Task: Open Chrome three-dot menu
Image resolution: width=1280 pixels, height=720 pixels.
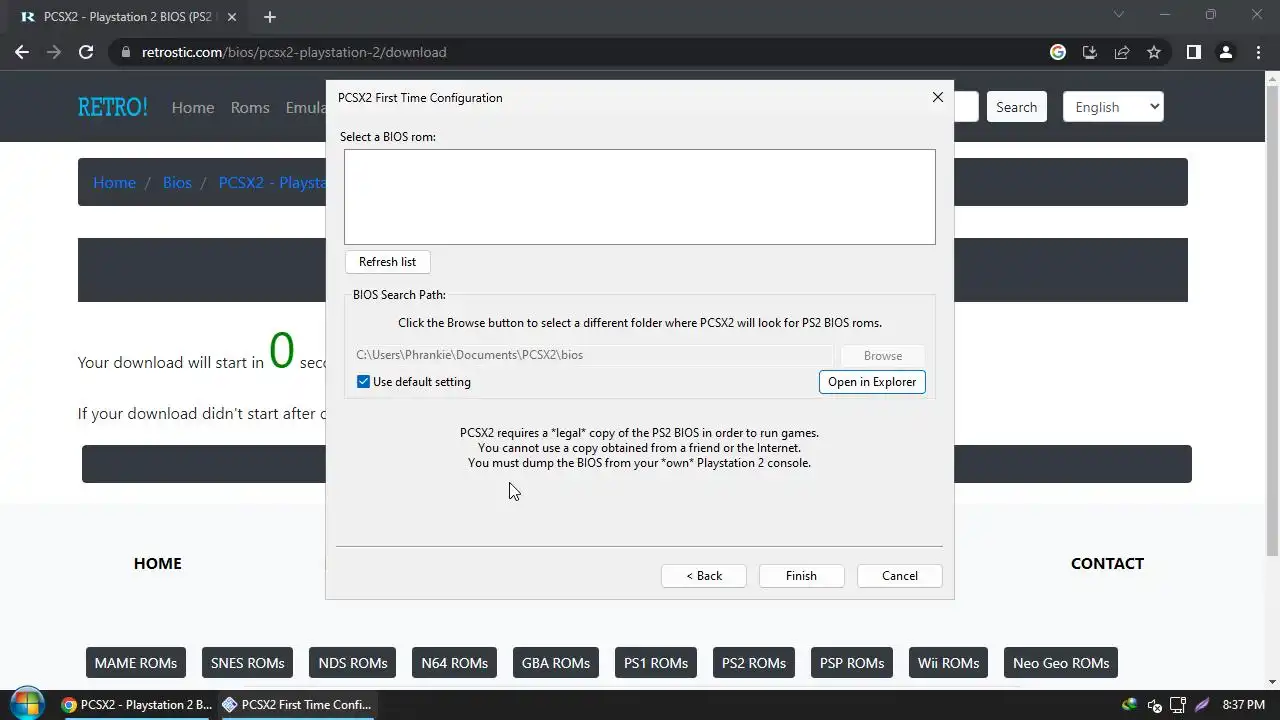Action: point(1257,52)
